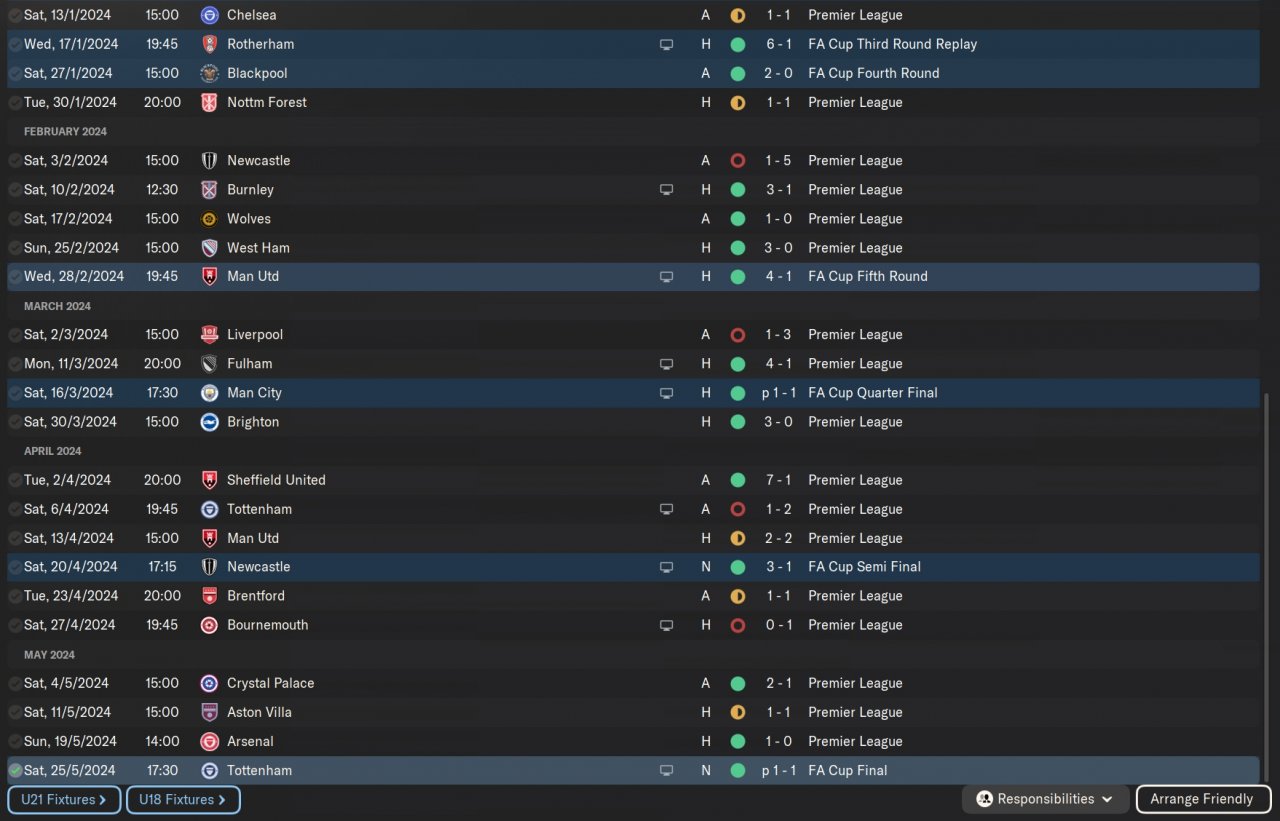
Task: Open the Sheffield United 7 - 1 result
Action: pos(778,480)
